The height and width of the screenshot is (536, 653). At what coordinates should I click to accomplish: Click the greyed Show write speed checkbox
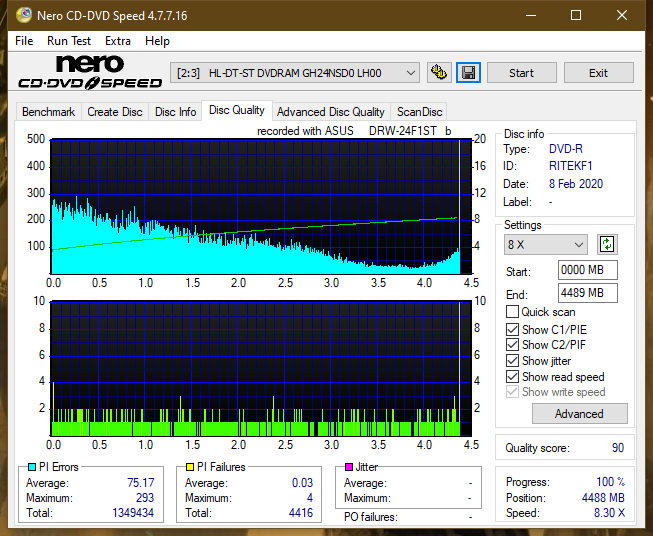click(x=512, y=392)
